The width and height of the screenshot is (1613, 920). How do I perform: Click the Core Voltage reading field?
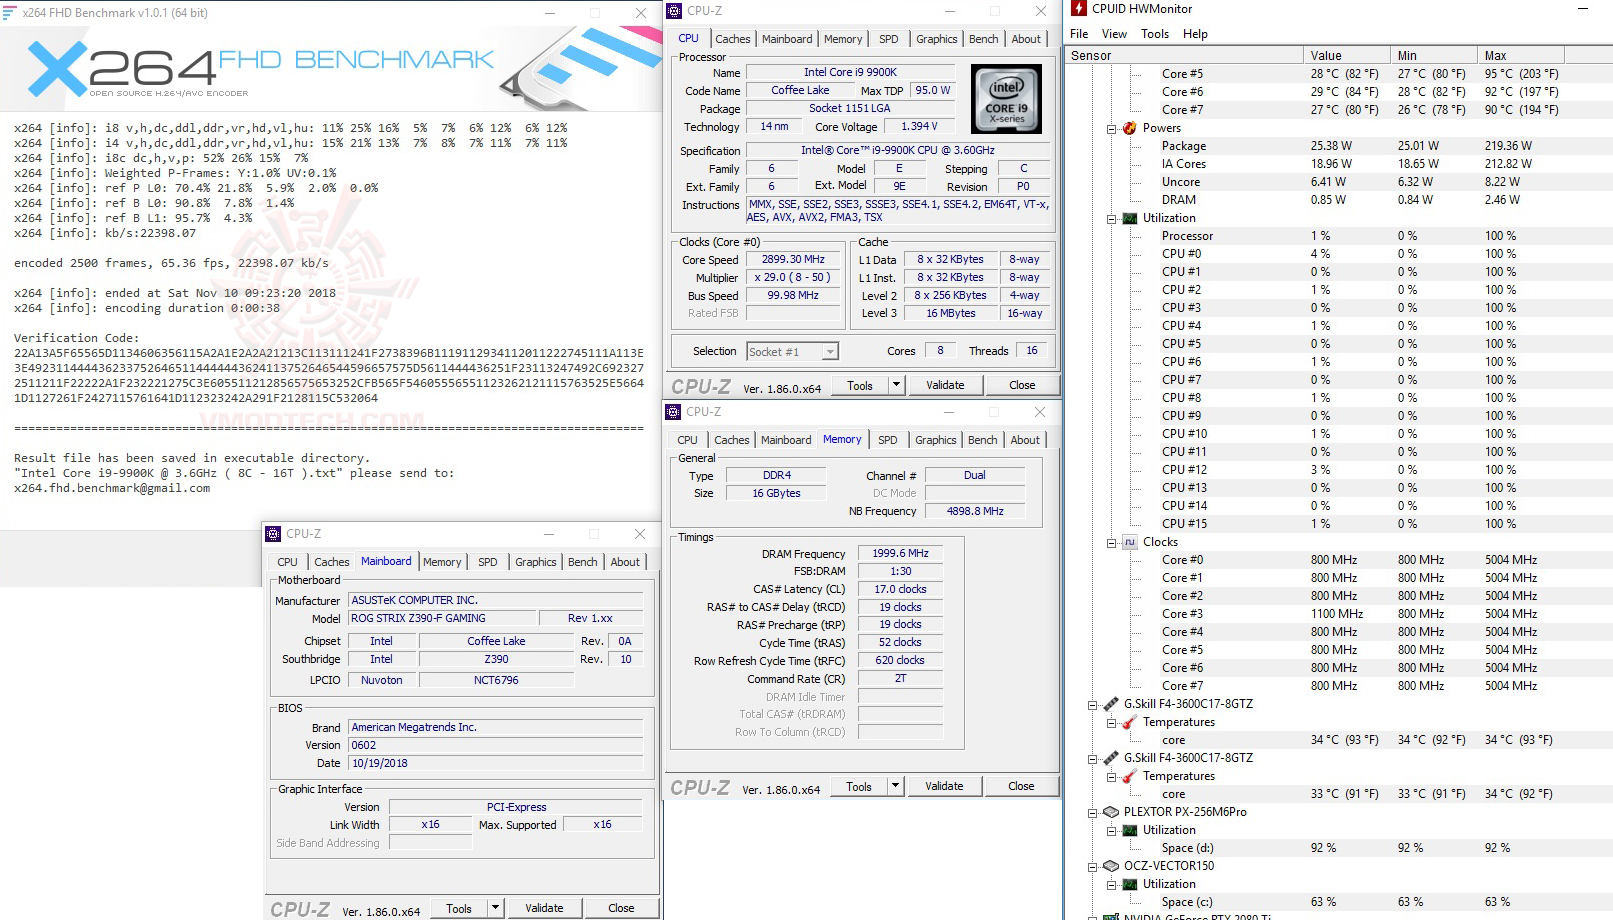tap(918, 126)
